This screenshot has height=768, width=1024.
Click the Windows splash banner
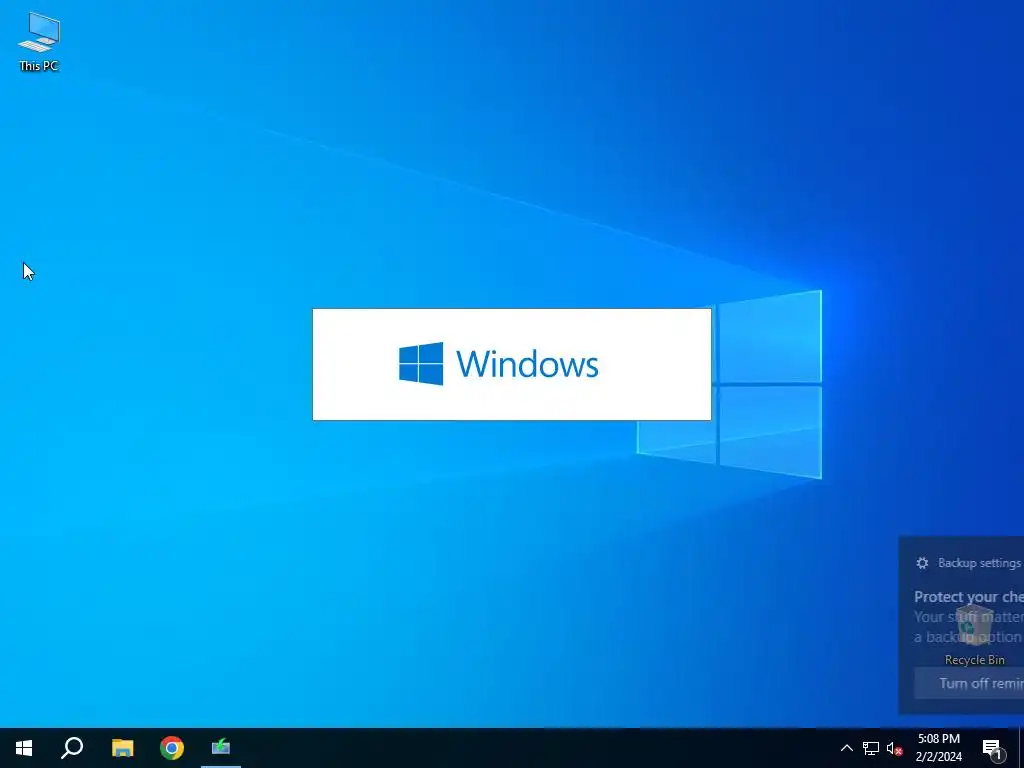pyautogui.click(x=512, y=364)
